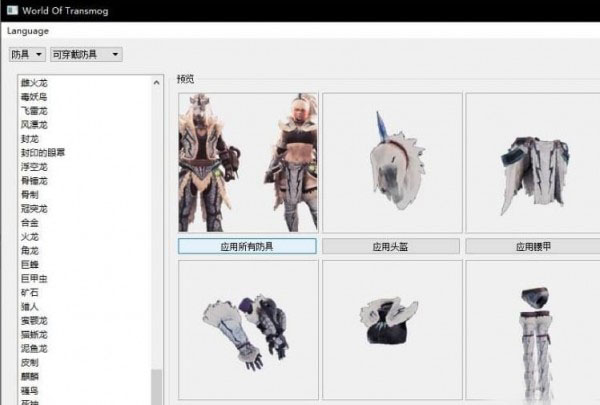Select 风漂龙 in the armor list
This screenshot has height=405, width=600.
[34, 125]
